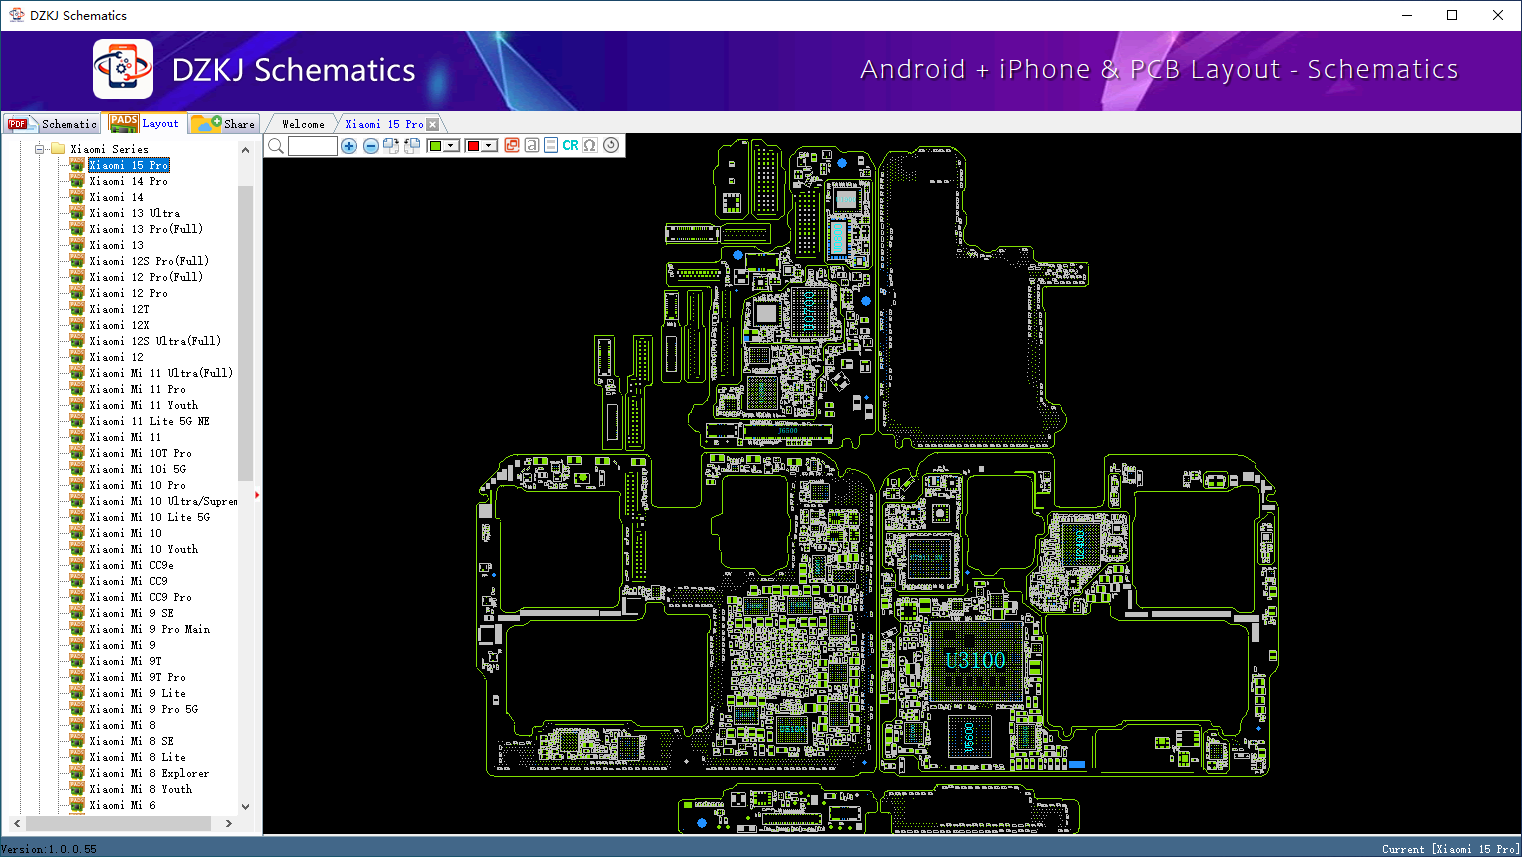Click the omega symbol toolbar icon
This screenshot has width=1522, height=857.
click(x=590, y=145)
